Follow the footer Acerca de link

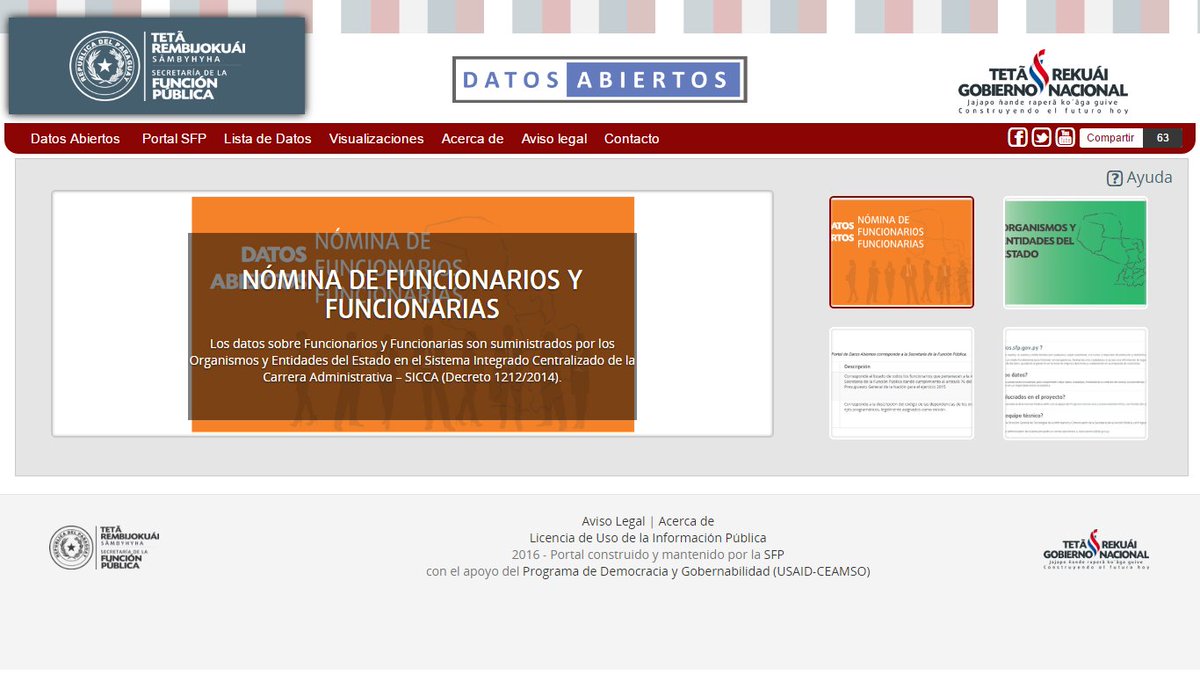tap(686, 521)
